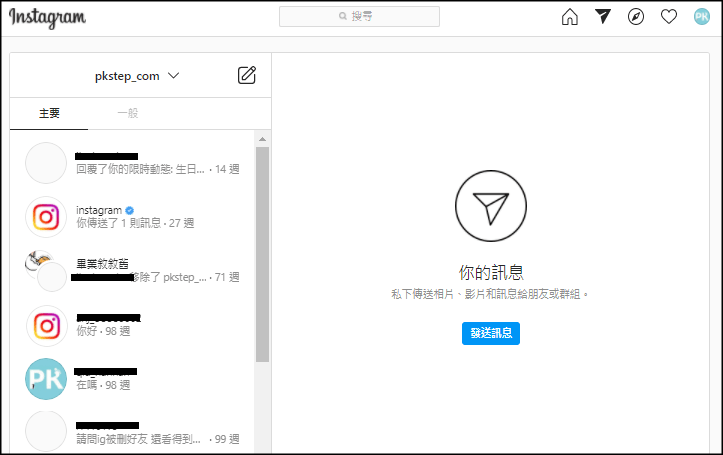Open the conversation saying 在嗎 · 98 週
This screenshot has width=723, height=455.
(x=132, y=379)
